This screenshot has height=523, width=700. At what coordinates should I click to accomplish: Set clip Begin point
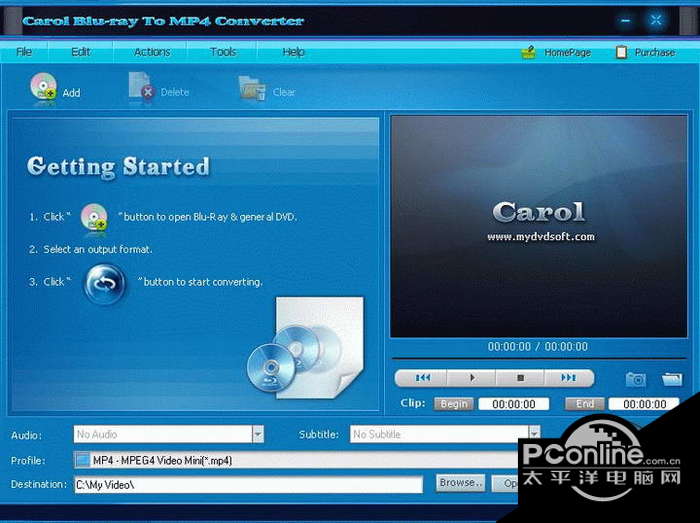click(454, 404)
